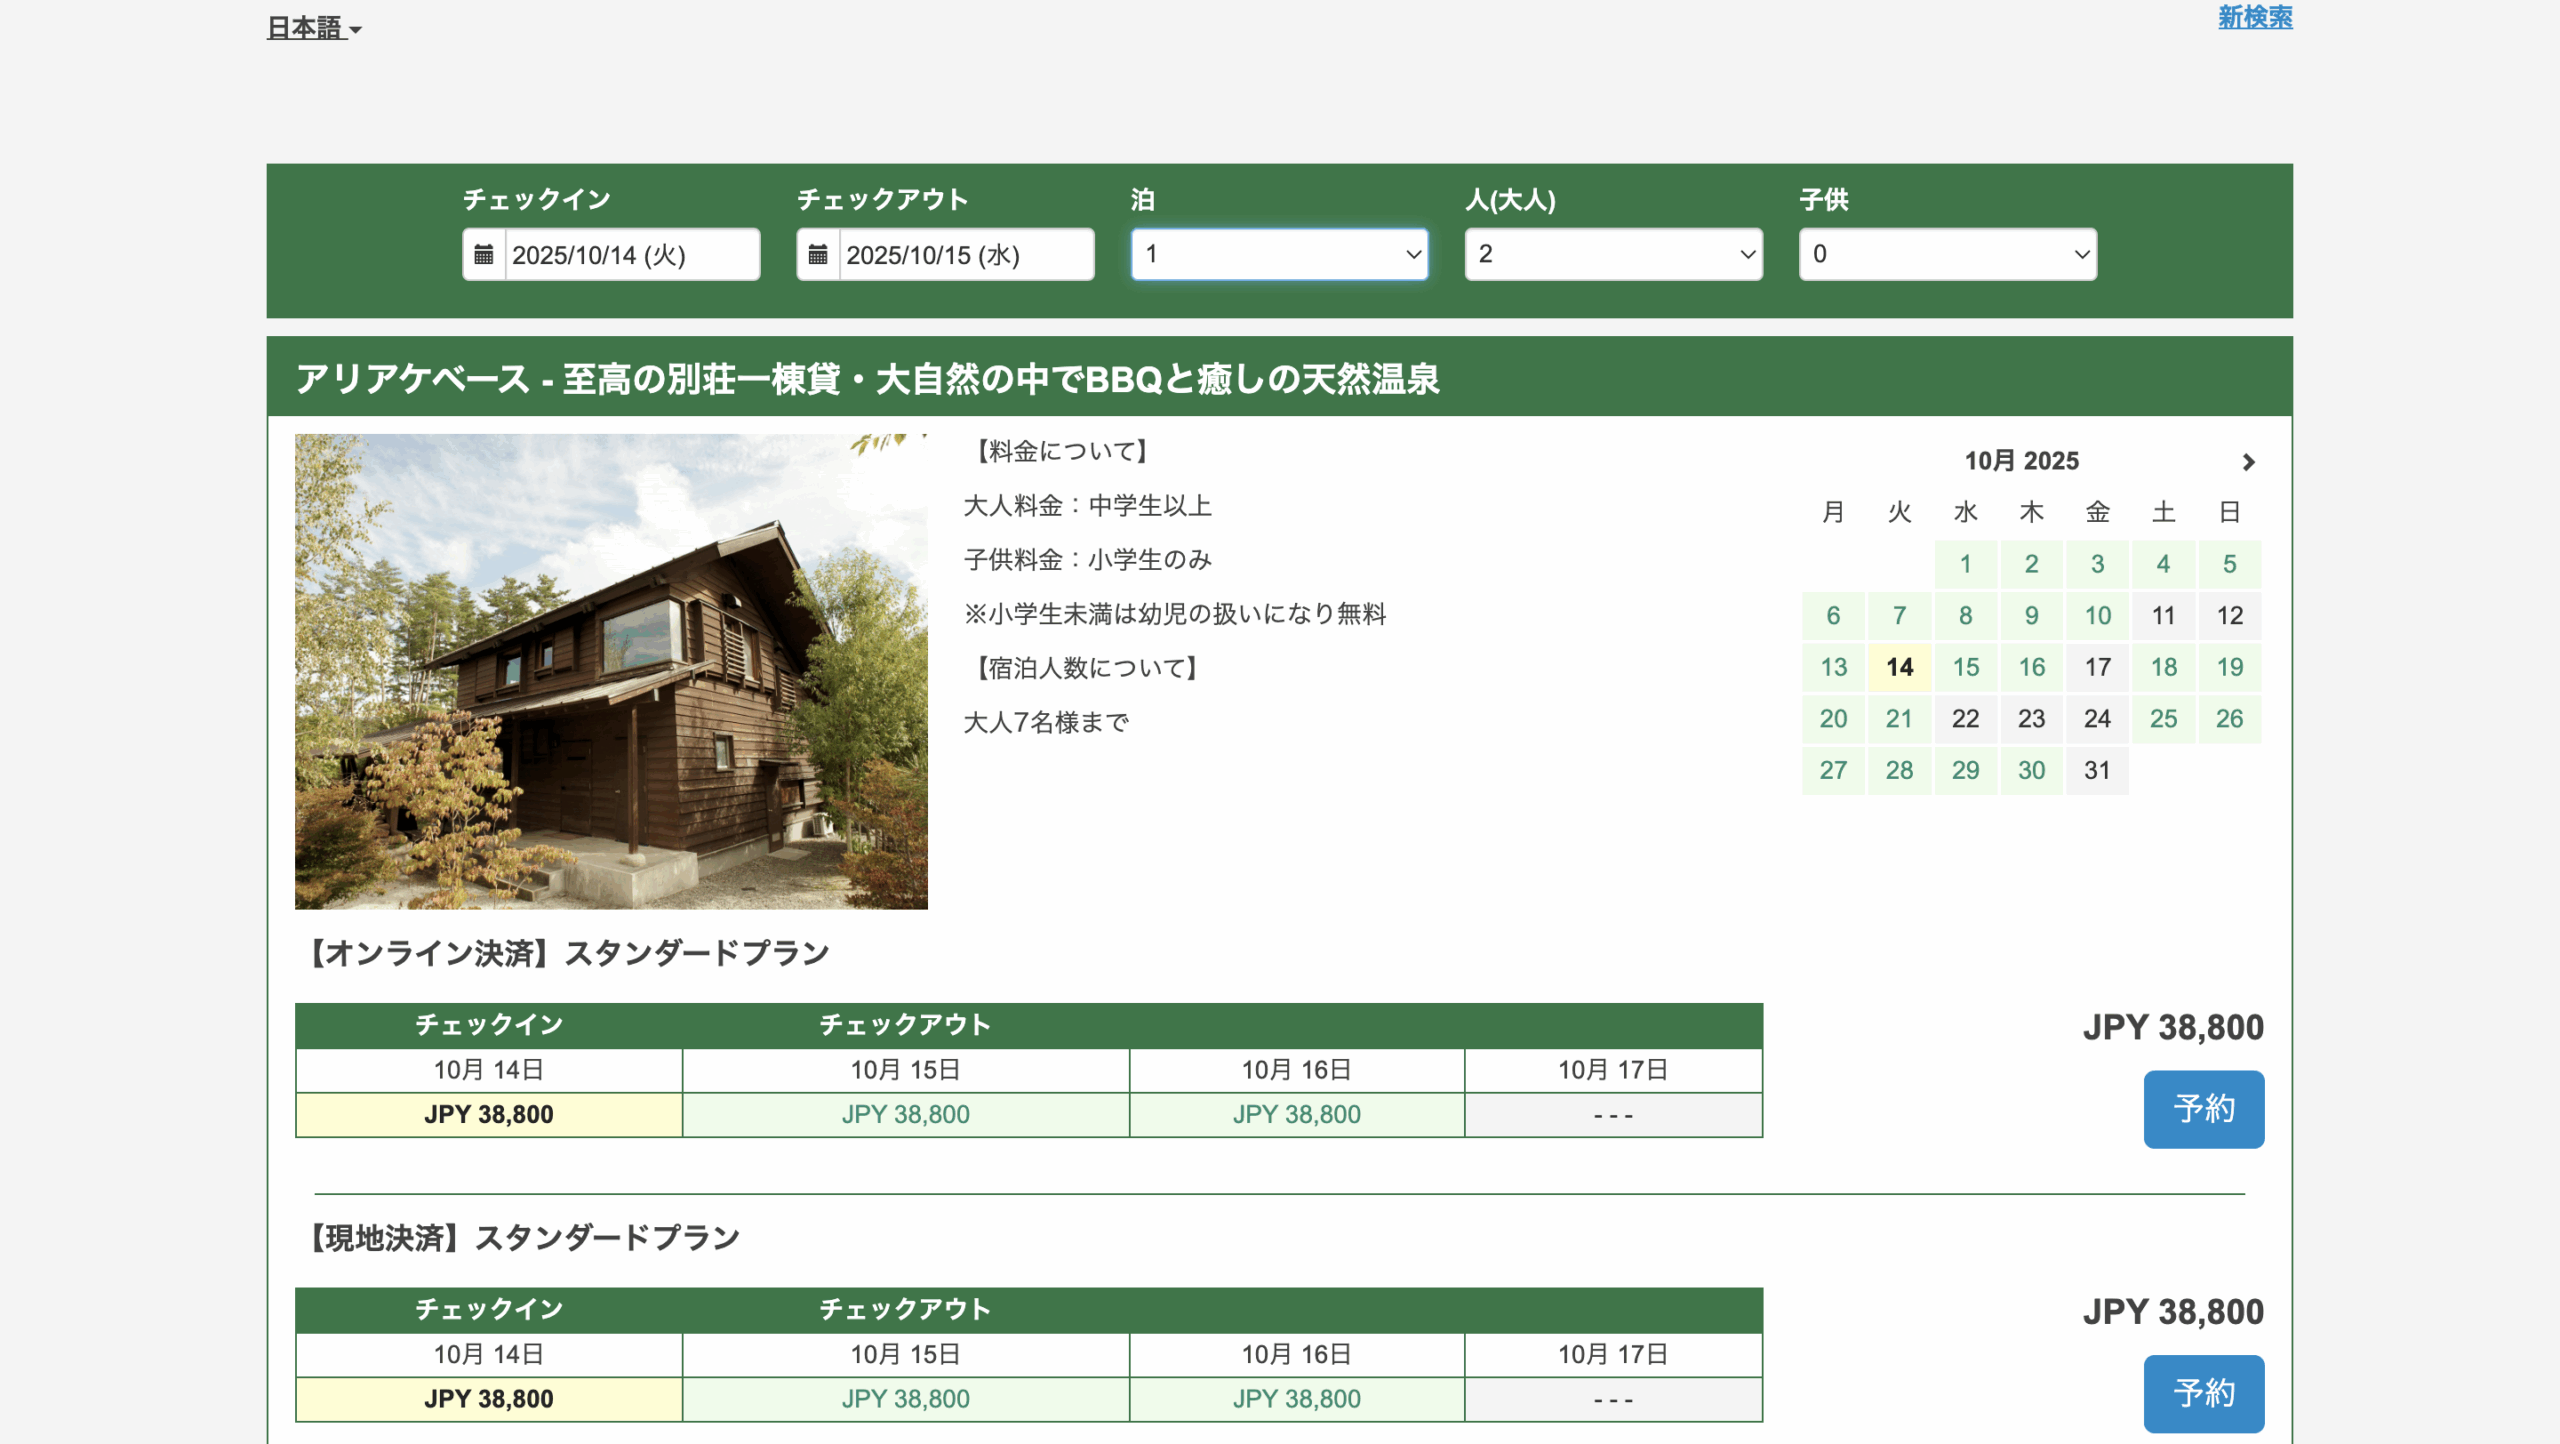
Task: Click the check-out calendar icon
Action: click(818, 254)
